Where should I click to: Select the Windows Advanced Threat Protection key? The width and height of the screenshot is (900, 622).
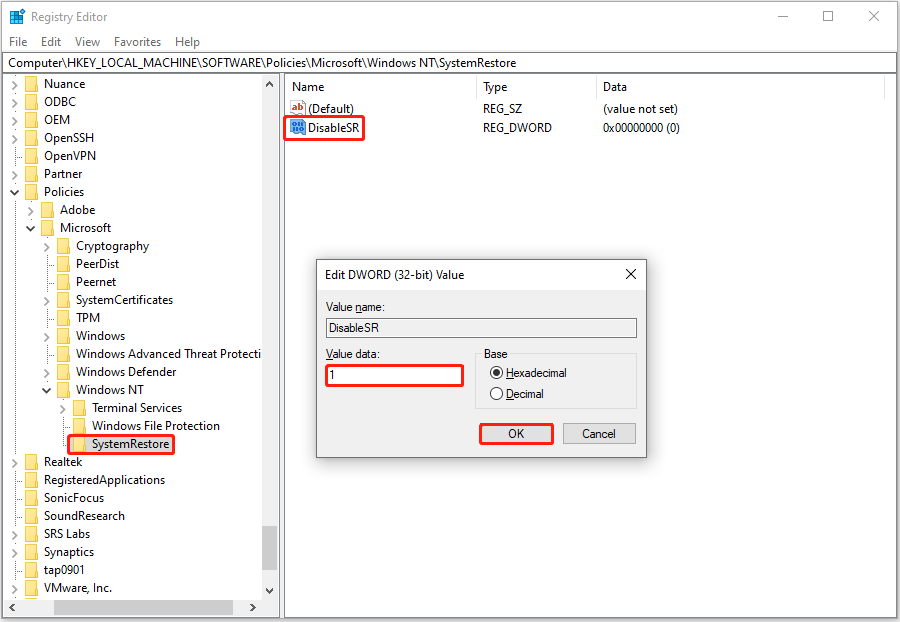(168, 354)
